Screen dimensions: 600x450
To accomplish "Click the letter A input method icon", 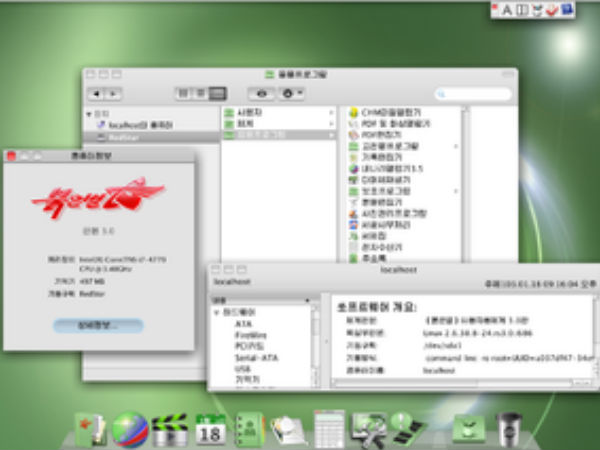I will pos(507,10).
